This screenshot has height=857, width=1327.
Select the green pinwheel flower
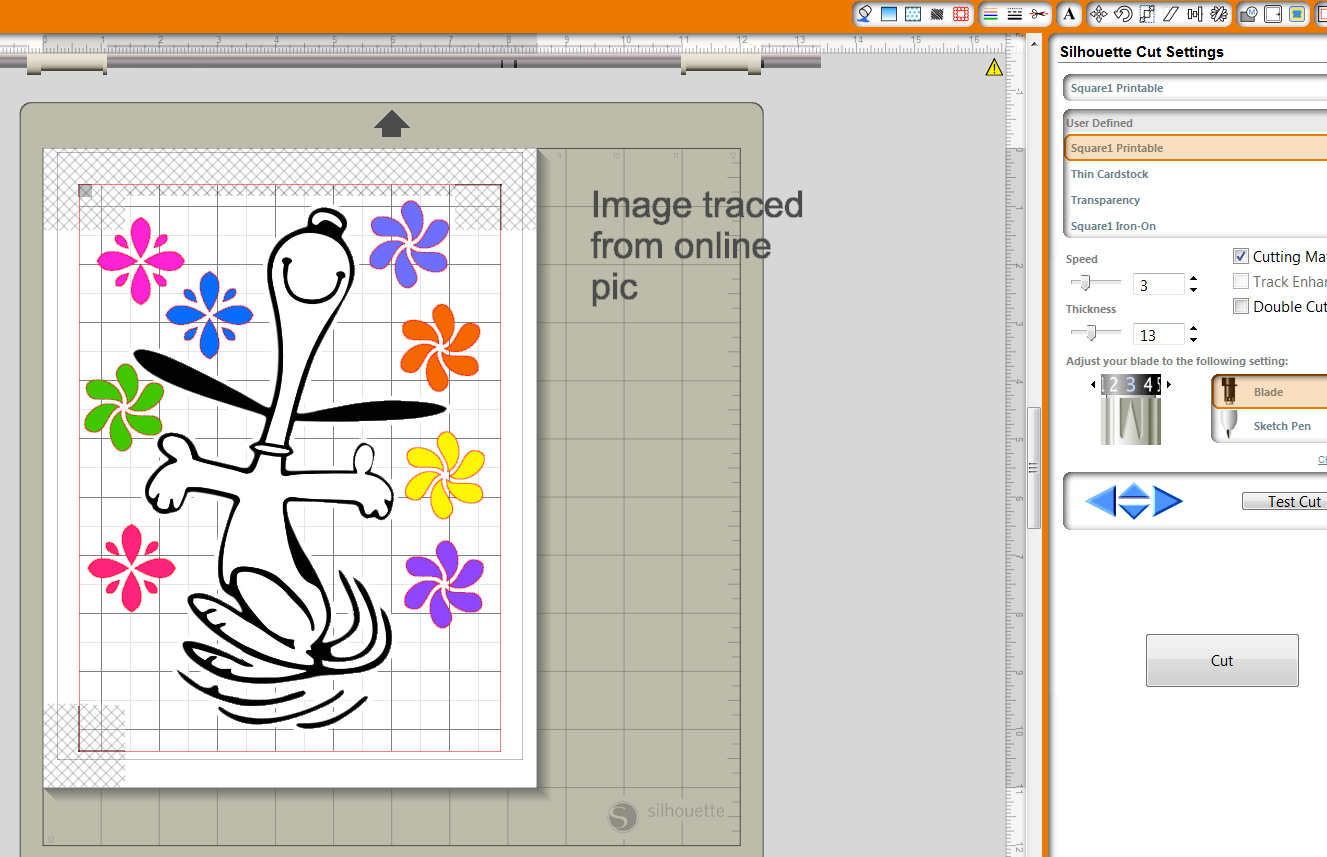click(x=124, y=406)
